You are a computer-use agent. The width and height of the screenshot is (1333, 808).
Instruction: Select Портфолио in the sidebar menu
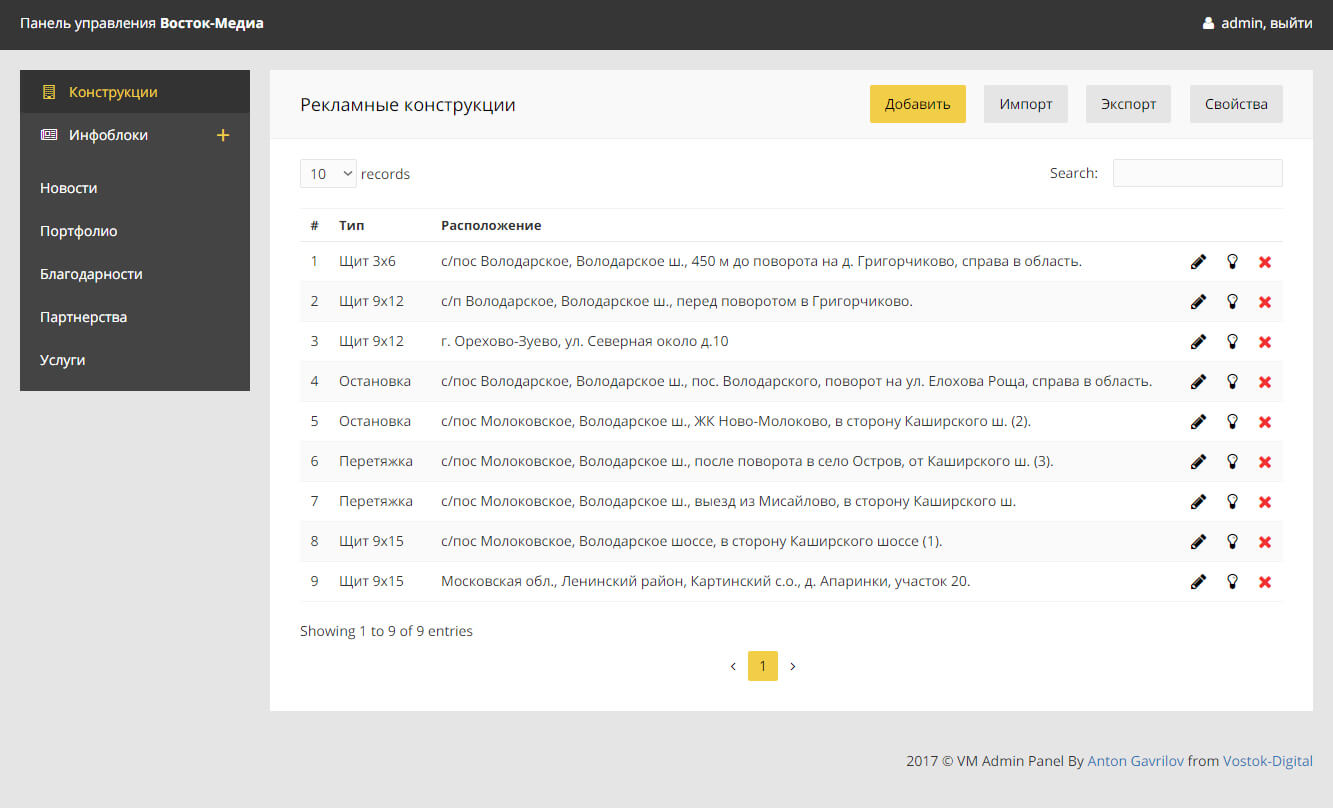pos(79,231)
